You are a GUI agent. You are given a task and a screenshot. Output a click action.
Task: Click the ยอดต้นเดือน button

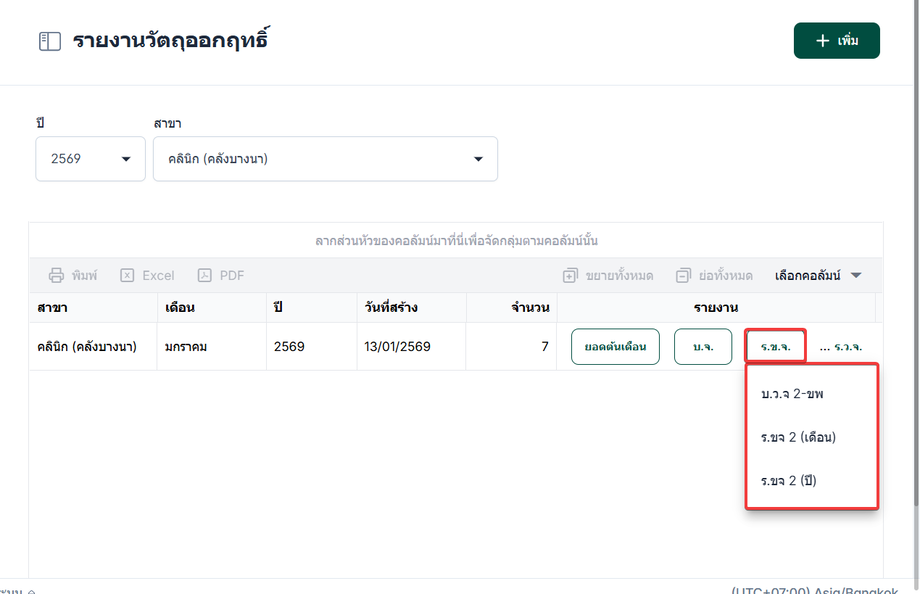pyautogui.click(x=615, y=347)
